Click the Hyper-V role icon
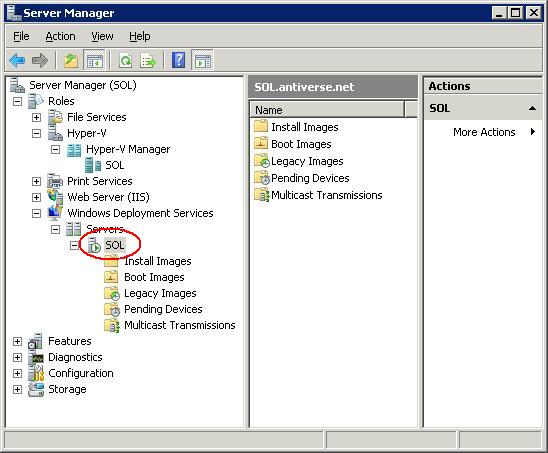Screen dimensions: 548x453 click(55, 133)
